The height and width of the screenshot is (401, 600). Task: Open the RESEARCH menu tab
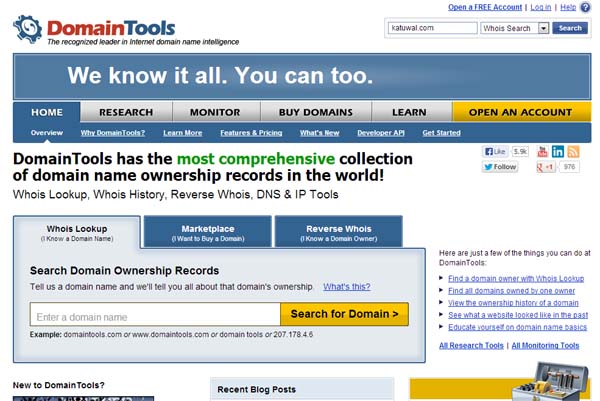[125, 112]
